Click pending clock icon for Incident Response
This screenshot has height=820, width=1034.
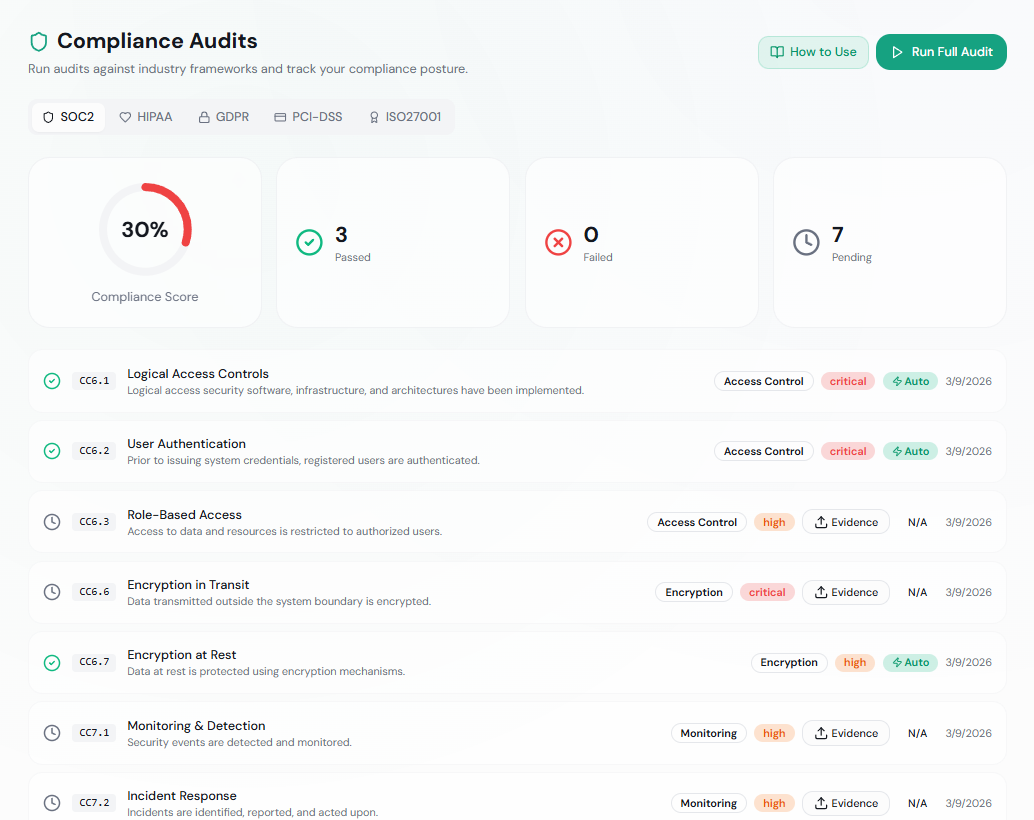(52, 803)
